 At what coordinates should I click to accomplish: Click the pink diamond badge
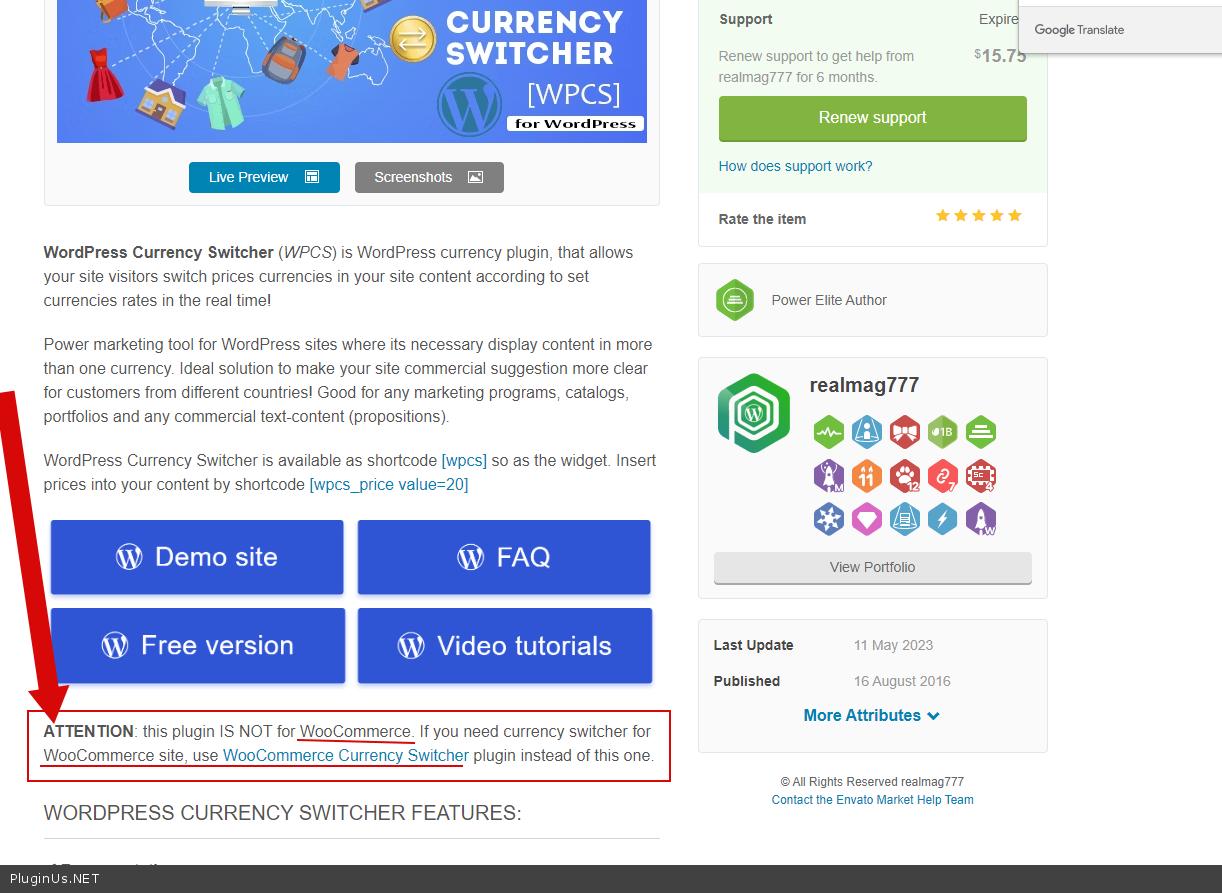point(866,519)
